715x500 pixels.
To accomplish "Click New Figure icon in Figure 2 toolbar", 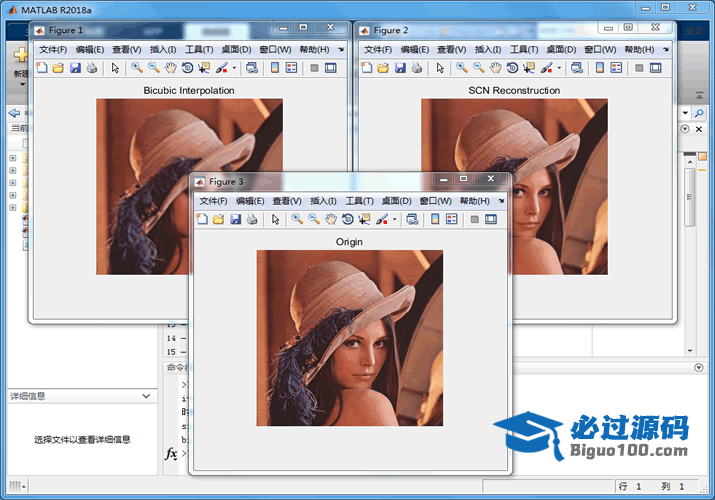I will coord(367,68).
